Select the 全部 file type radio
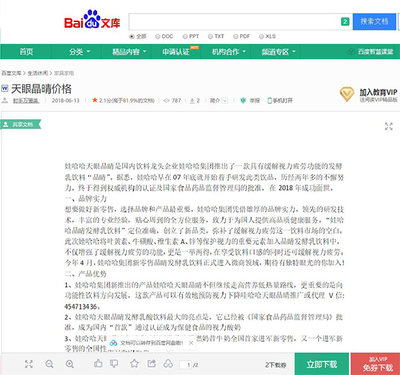 [131, 36]
